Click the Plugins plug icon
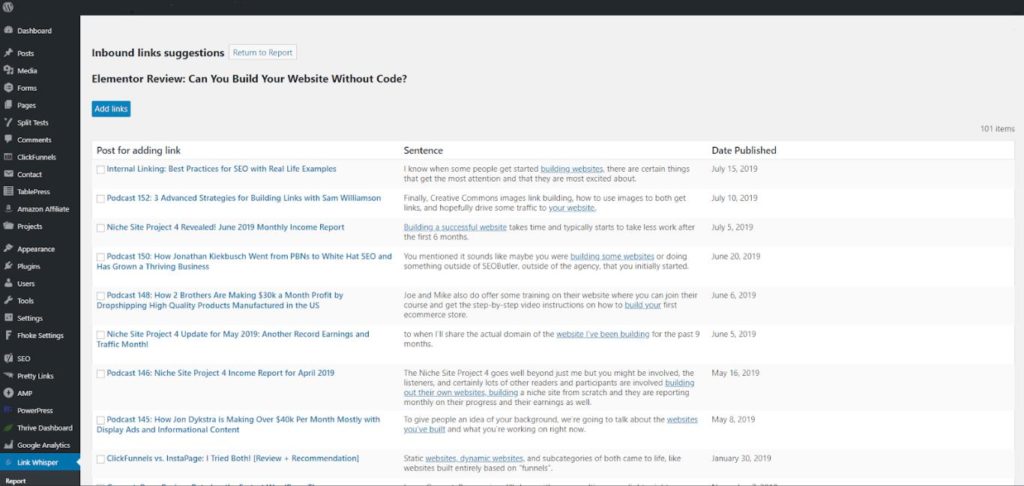Image resolution: width=1024 pixels, height=486 pixels. [8, 267]
